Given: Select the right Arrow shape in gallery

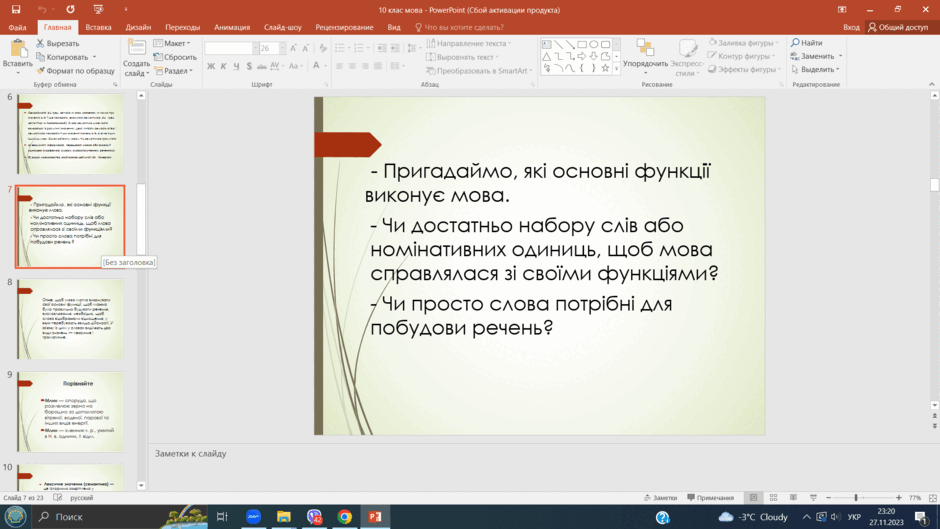Looking at the screenshot, I should tap(582, 56).
